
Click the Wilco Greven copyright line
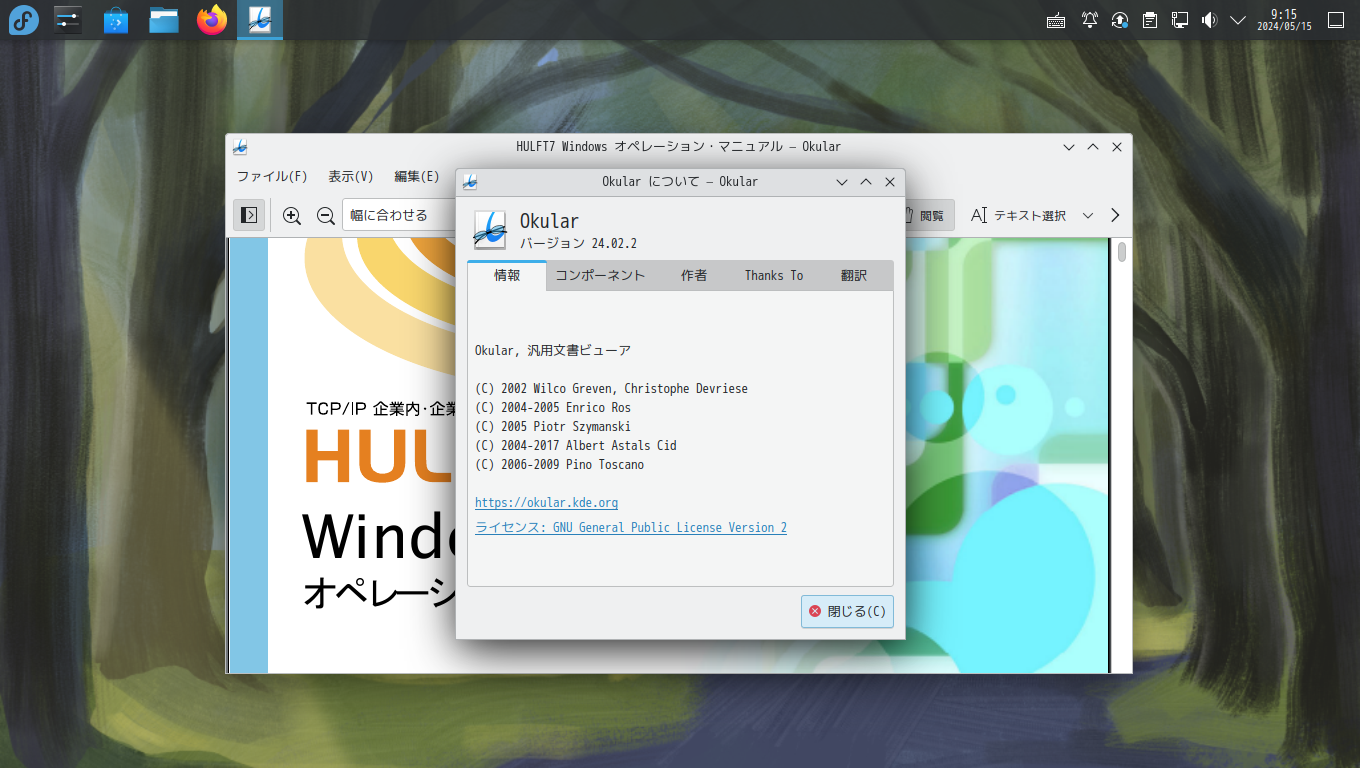tap(611, 389)
